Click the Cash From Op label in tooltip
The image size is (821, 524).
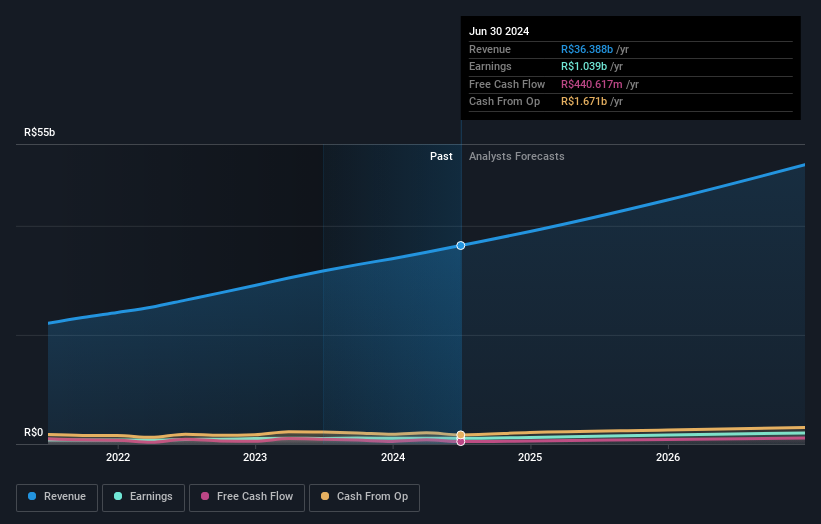504,102
